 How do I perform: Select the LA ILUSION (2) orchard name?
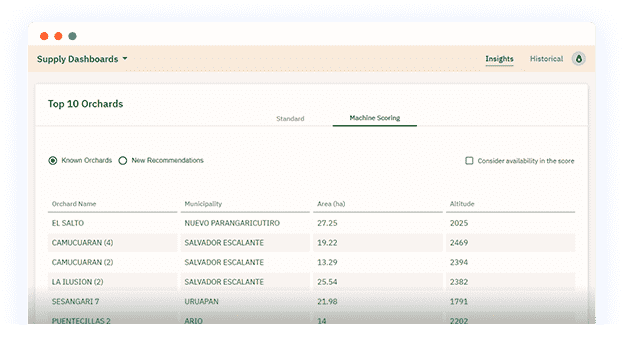pyautogui.click(x=77, y=282)
